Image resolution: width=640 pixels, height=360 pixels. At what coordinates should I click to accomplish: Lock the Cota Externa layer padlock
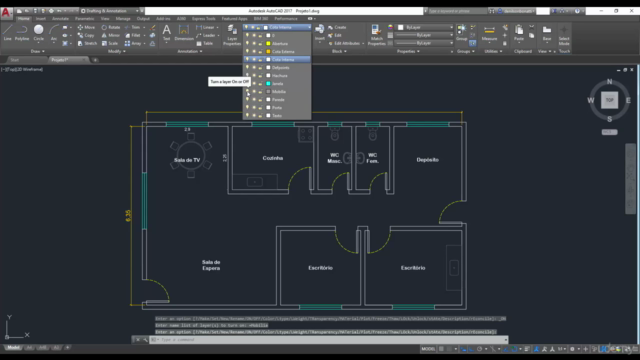(260, 51)
